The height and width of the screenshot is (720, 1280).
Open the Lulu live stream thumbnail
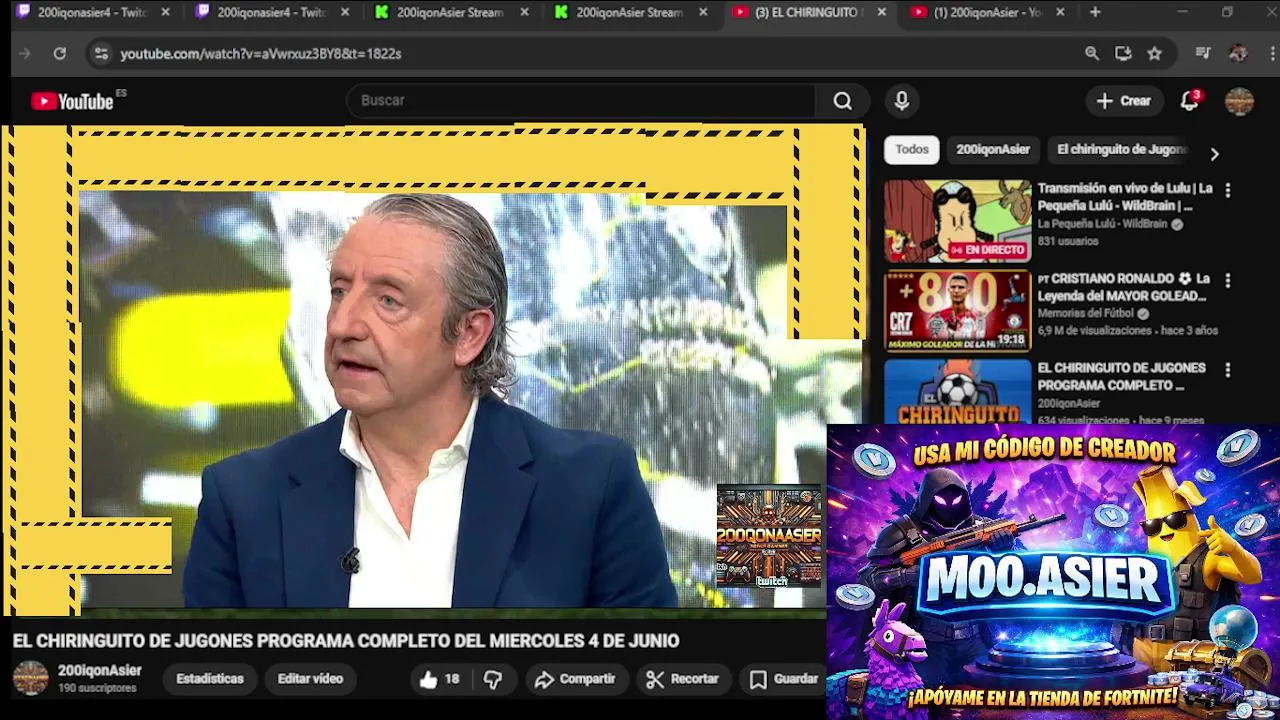pos(957,221)
